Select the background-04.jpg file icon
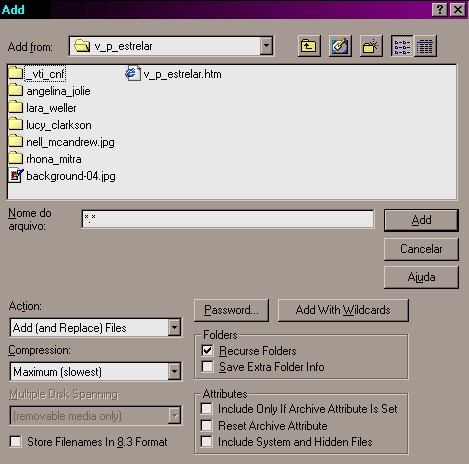Image resolution: width=469 pixels, height=464 pixels. [x=16, y=176]
